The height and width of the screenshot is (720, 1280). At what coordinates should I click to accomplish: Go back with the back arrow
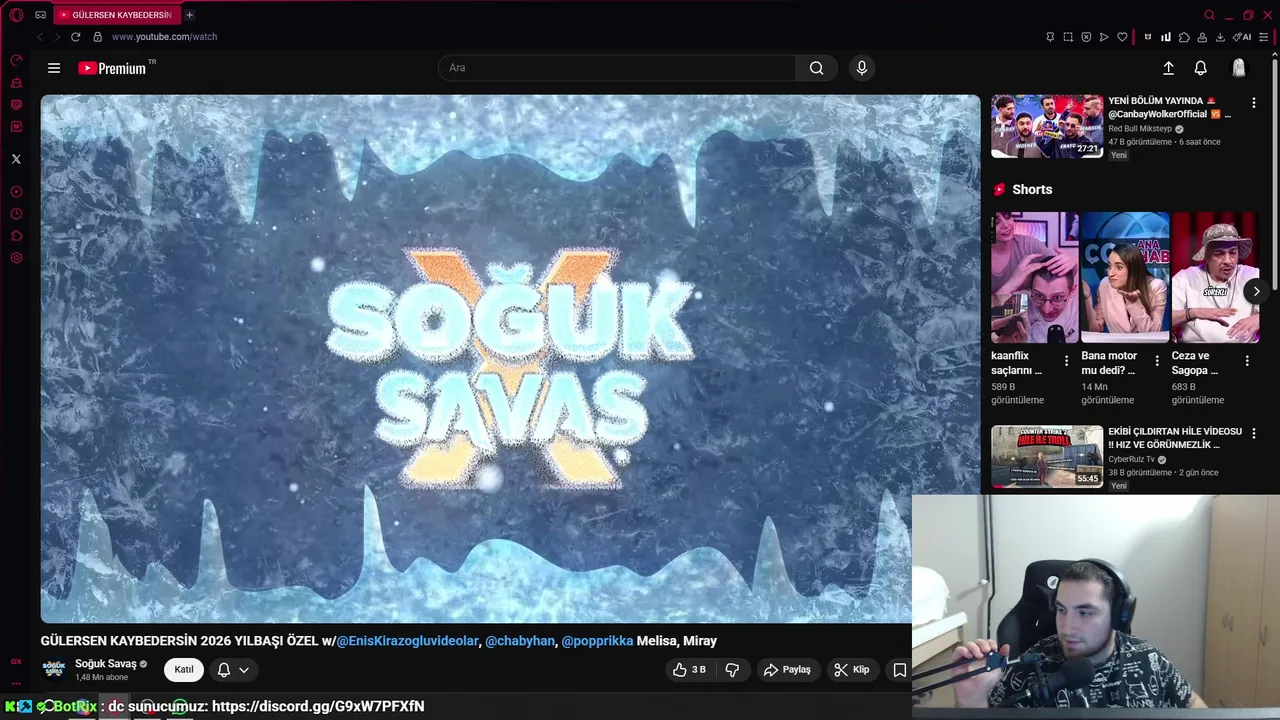[x=39, y=37]
